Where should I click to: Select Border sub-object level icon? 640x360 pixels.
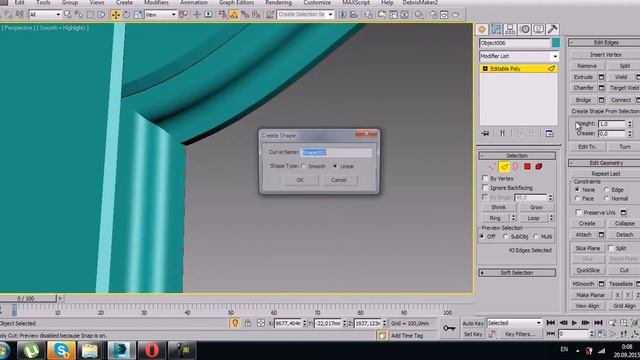tap(515, 167)
